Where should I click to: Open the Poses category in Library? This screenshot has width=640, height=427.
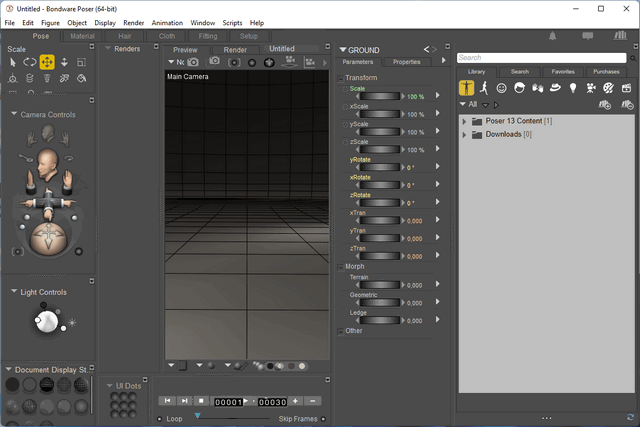point(484,88)
